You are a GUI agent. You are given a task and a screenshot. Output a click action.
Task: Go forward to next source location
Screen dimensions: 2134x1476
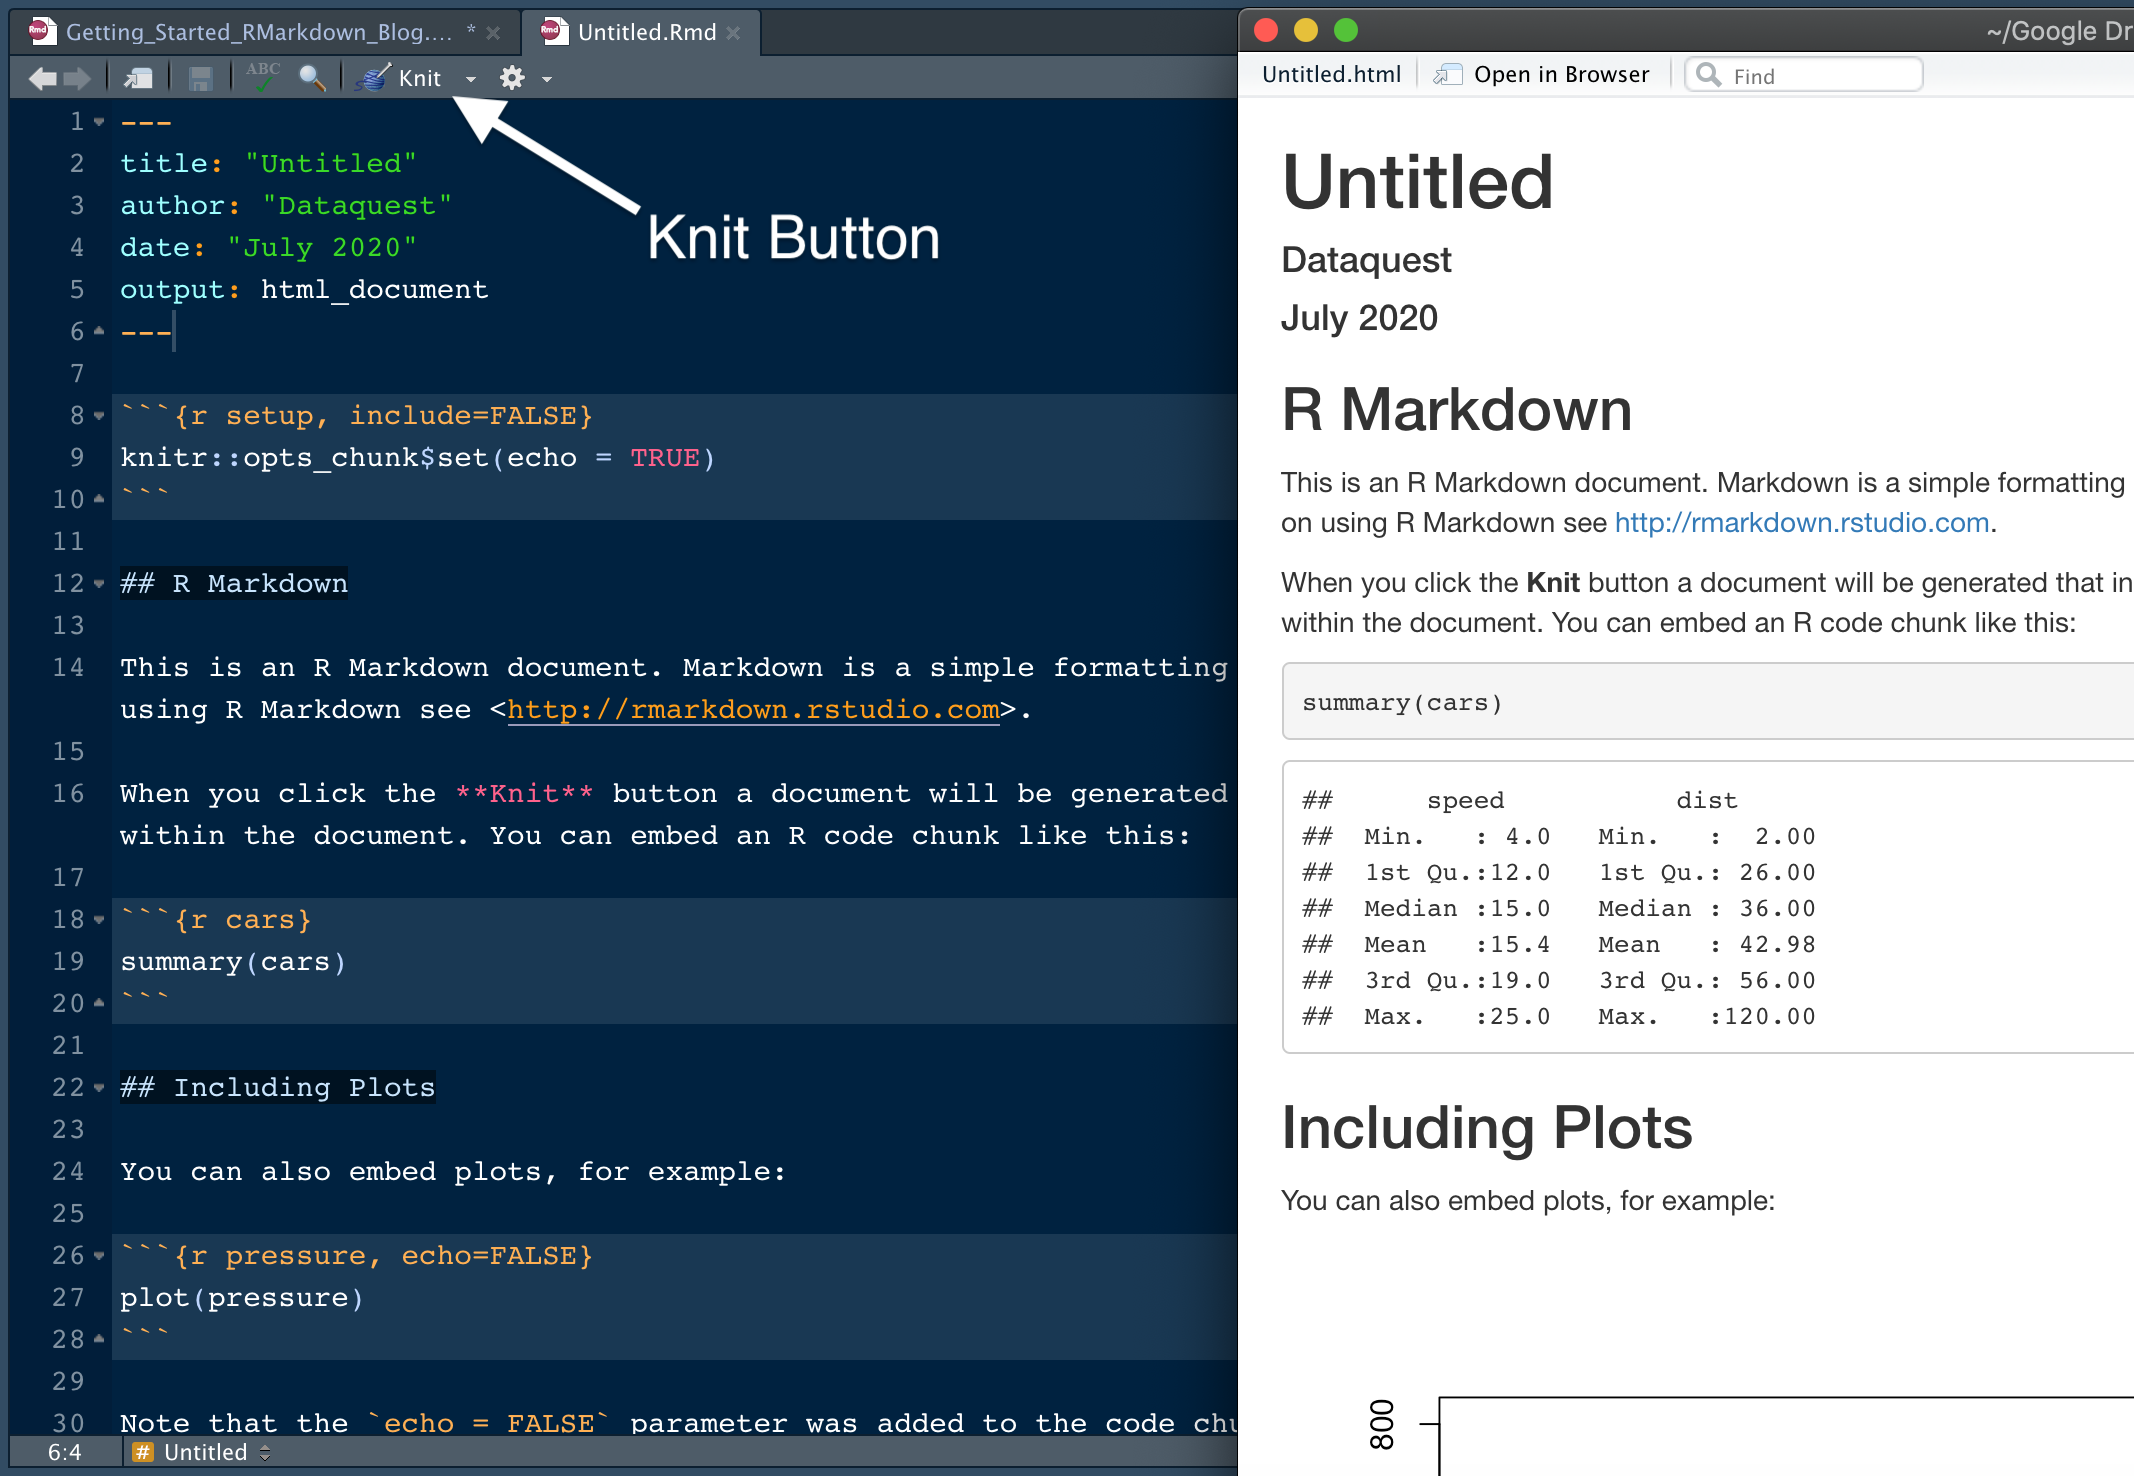click(77, 78)
